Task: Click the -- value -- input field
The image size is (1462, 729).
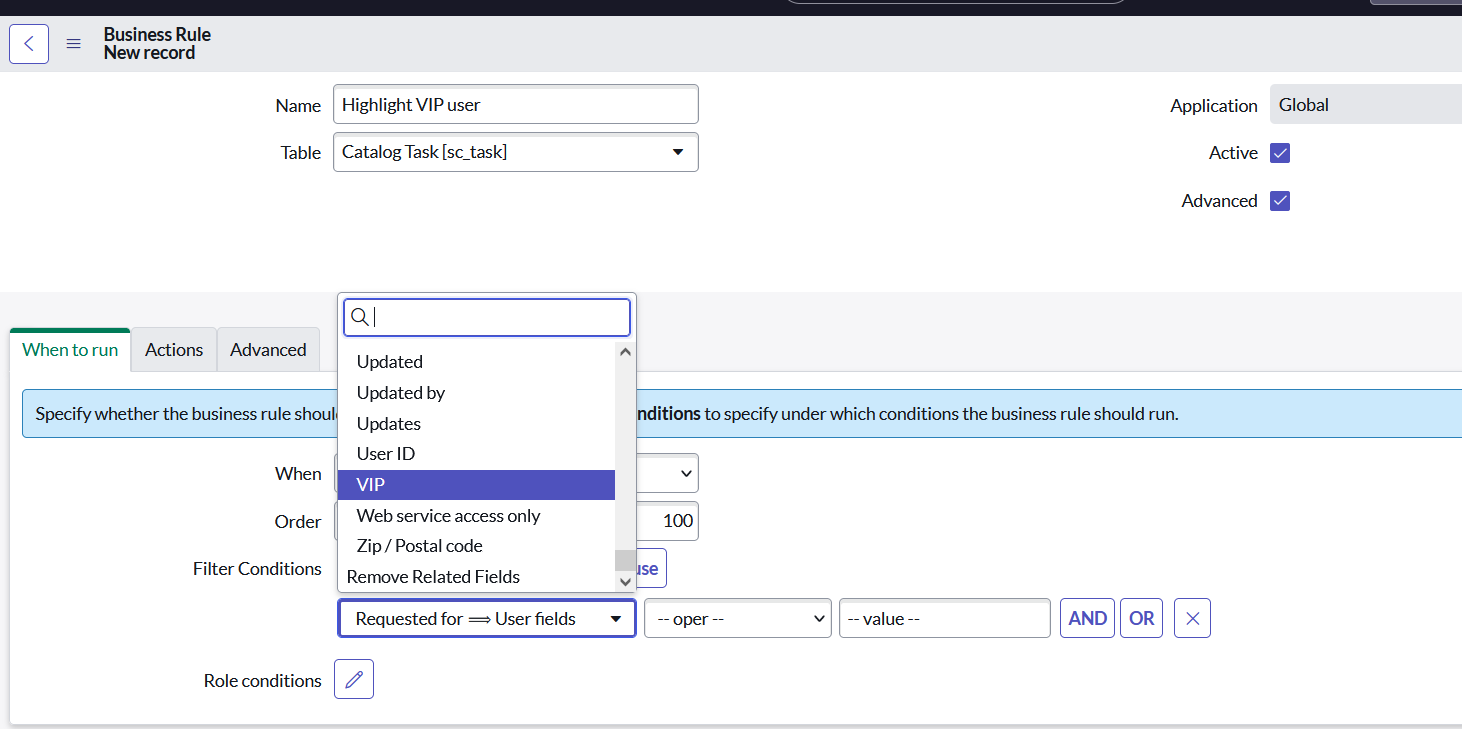Action: pos(944,618)
